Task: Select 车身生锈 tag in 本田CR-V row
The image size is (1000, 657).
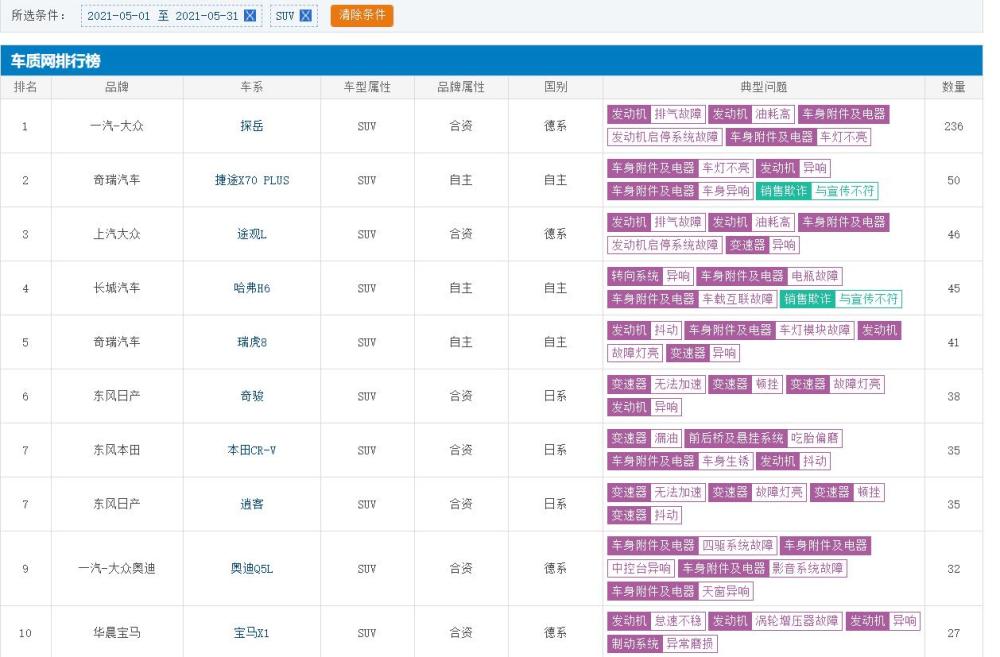Action: pos(680,461)
